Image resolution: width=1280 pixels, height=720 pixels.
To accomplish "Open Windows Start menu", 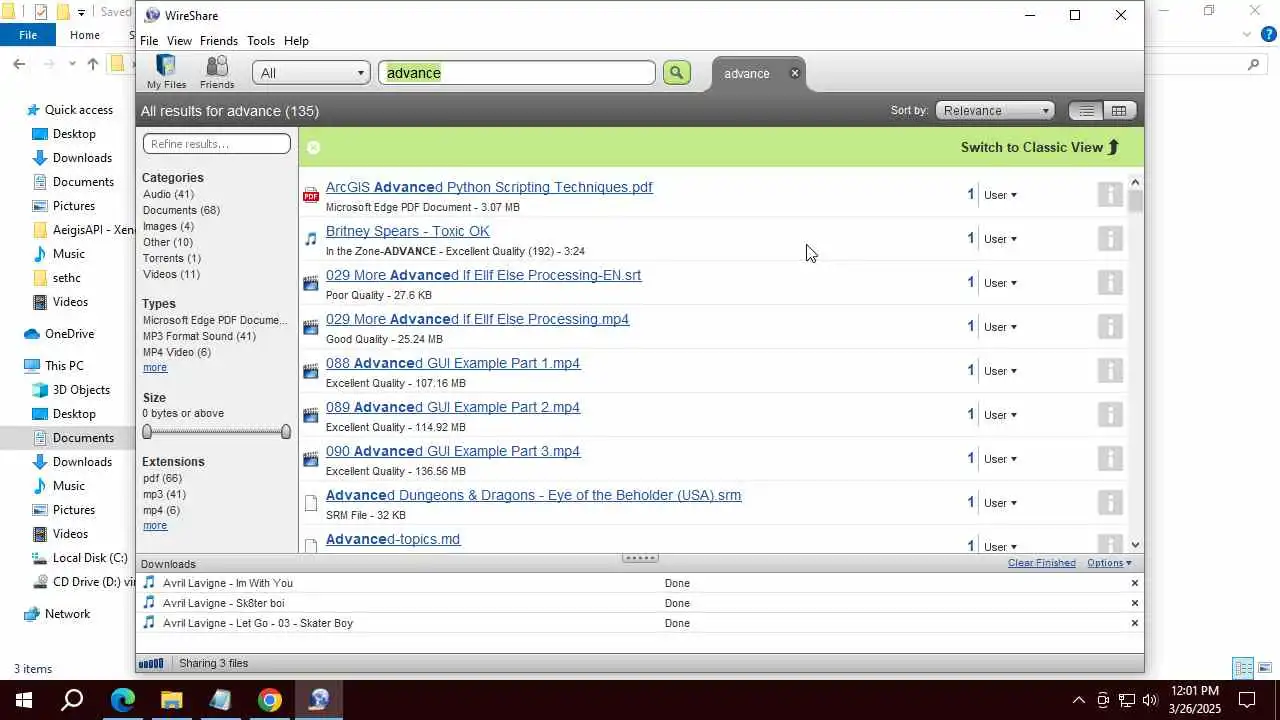I will tap(24, 700).
